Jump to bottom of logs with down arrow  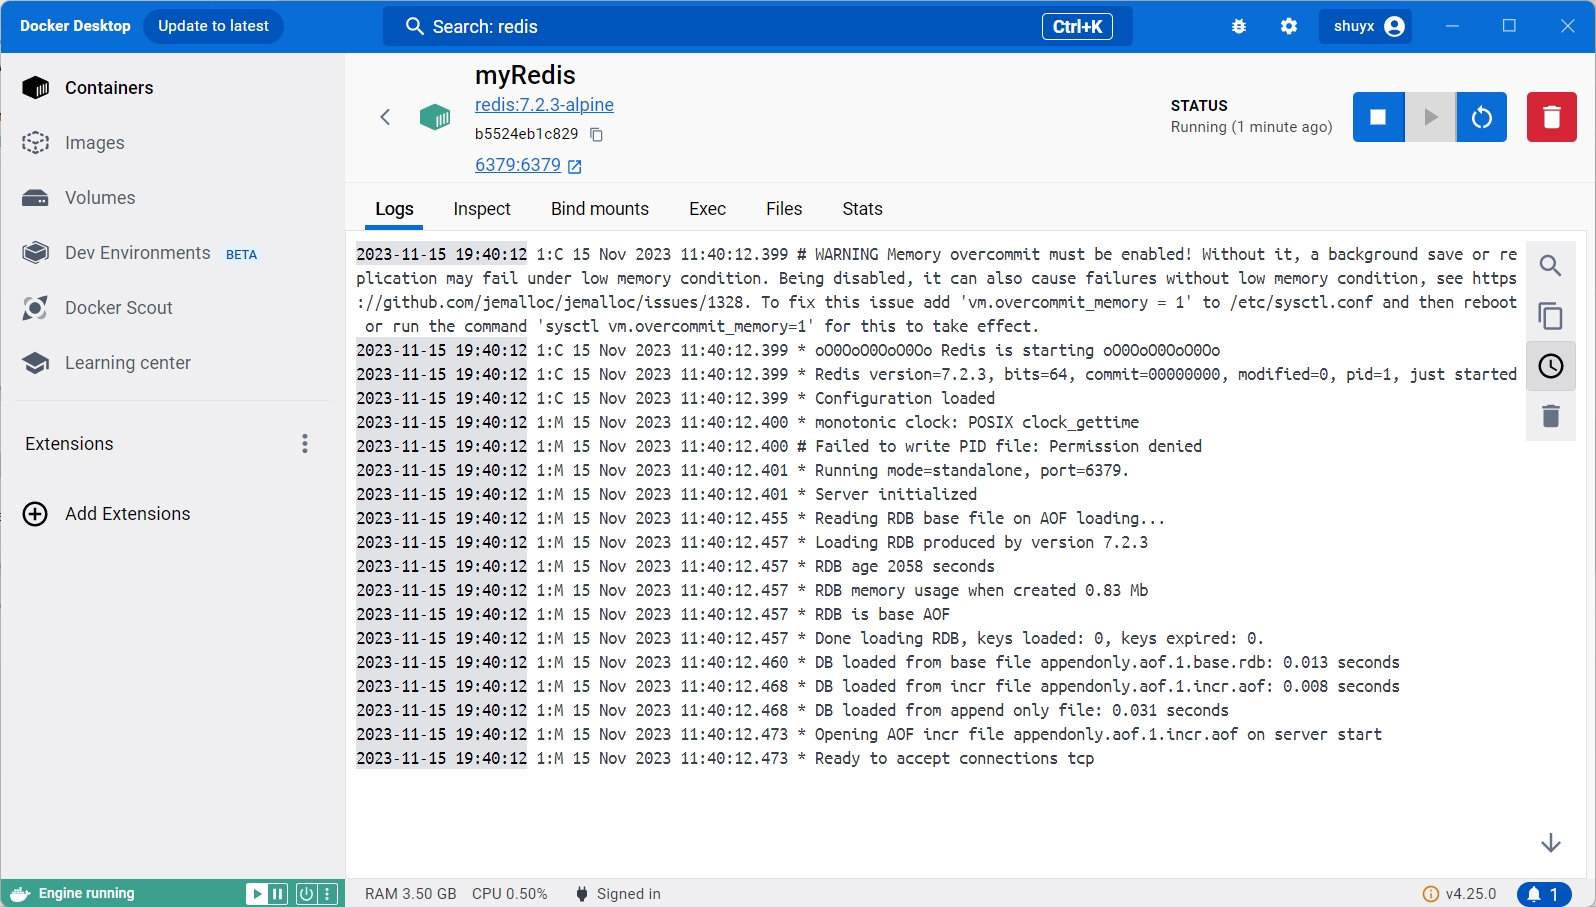coord(1550,843)
